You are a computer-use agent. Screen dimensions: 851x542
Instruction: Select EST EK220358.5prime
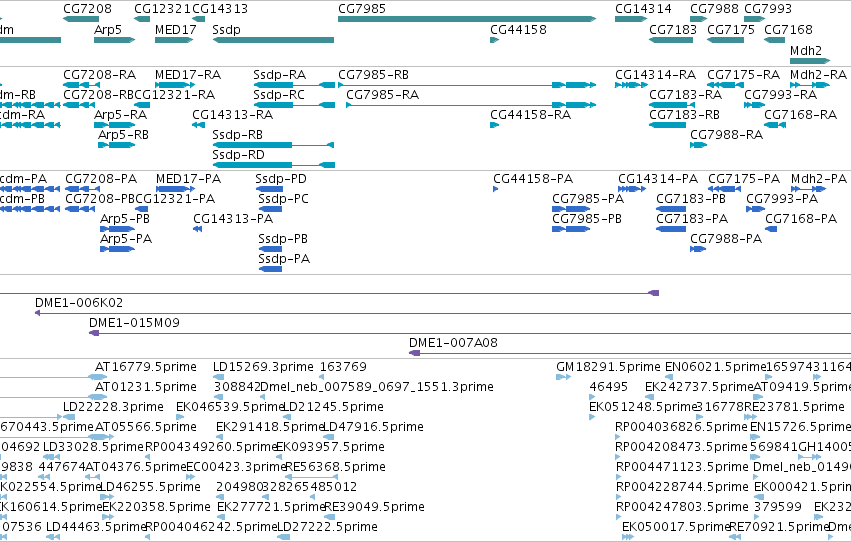point(156,507)
